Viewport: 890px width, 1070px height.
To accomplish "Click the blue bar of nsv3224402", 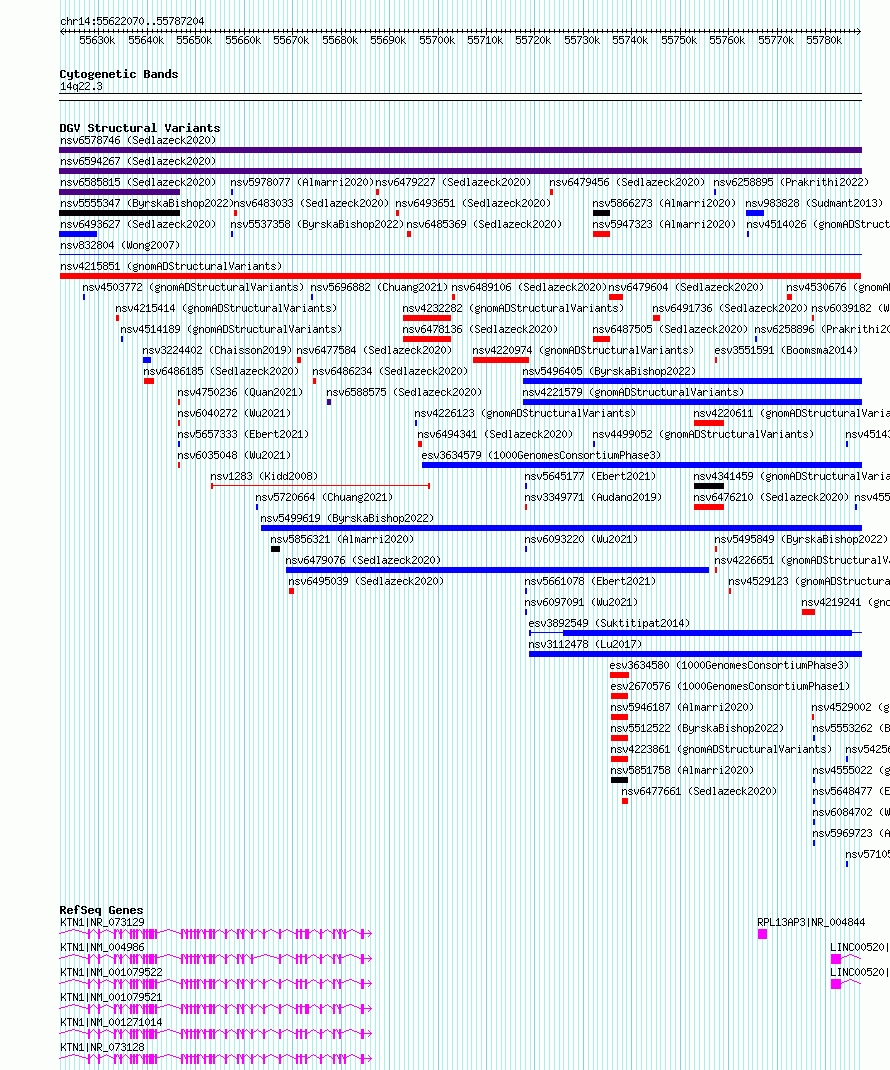I will [147, 360].
